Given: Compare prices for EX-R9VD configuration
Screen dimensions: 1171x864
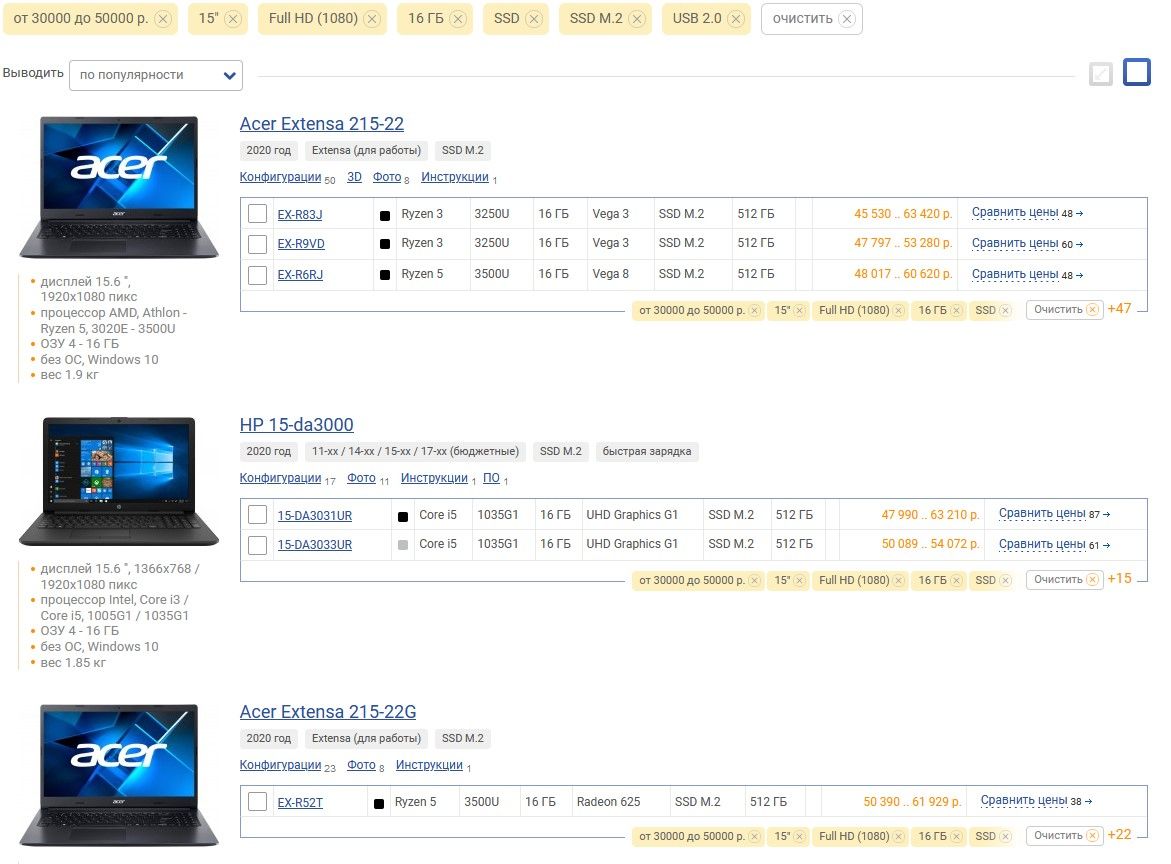Looking at the screenshot, I should pyautogui.click(x=1015, y=243).
